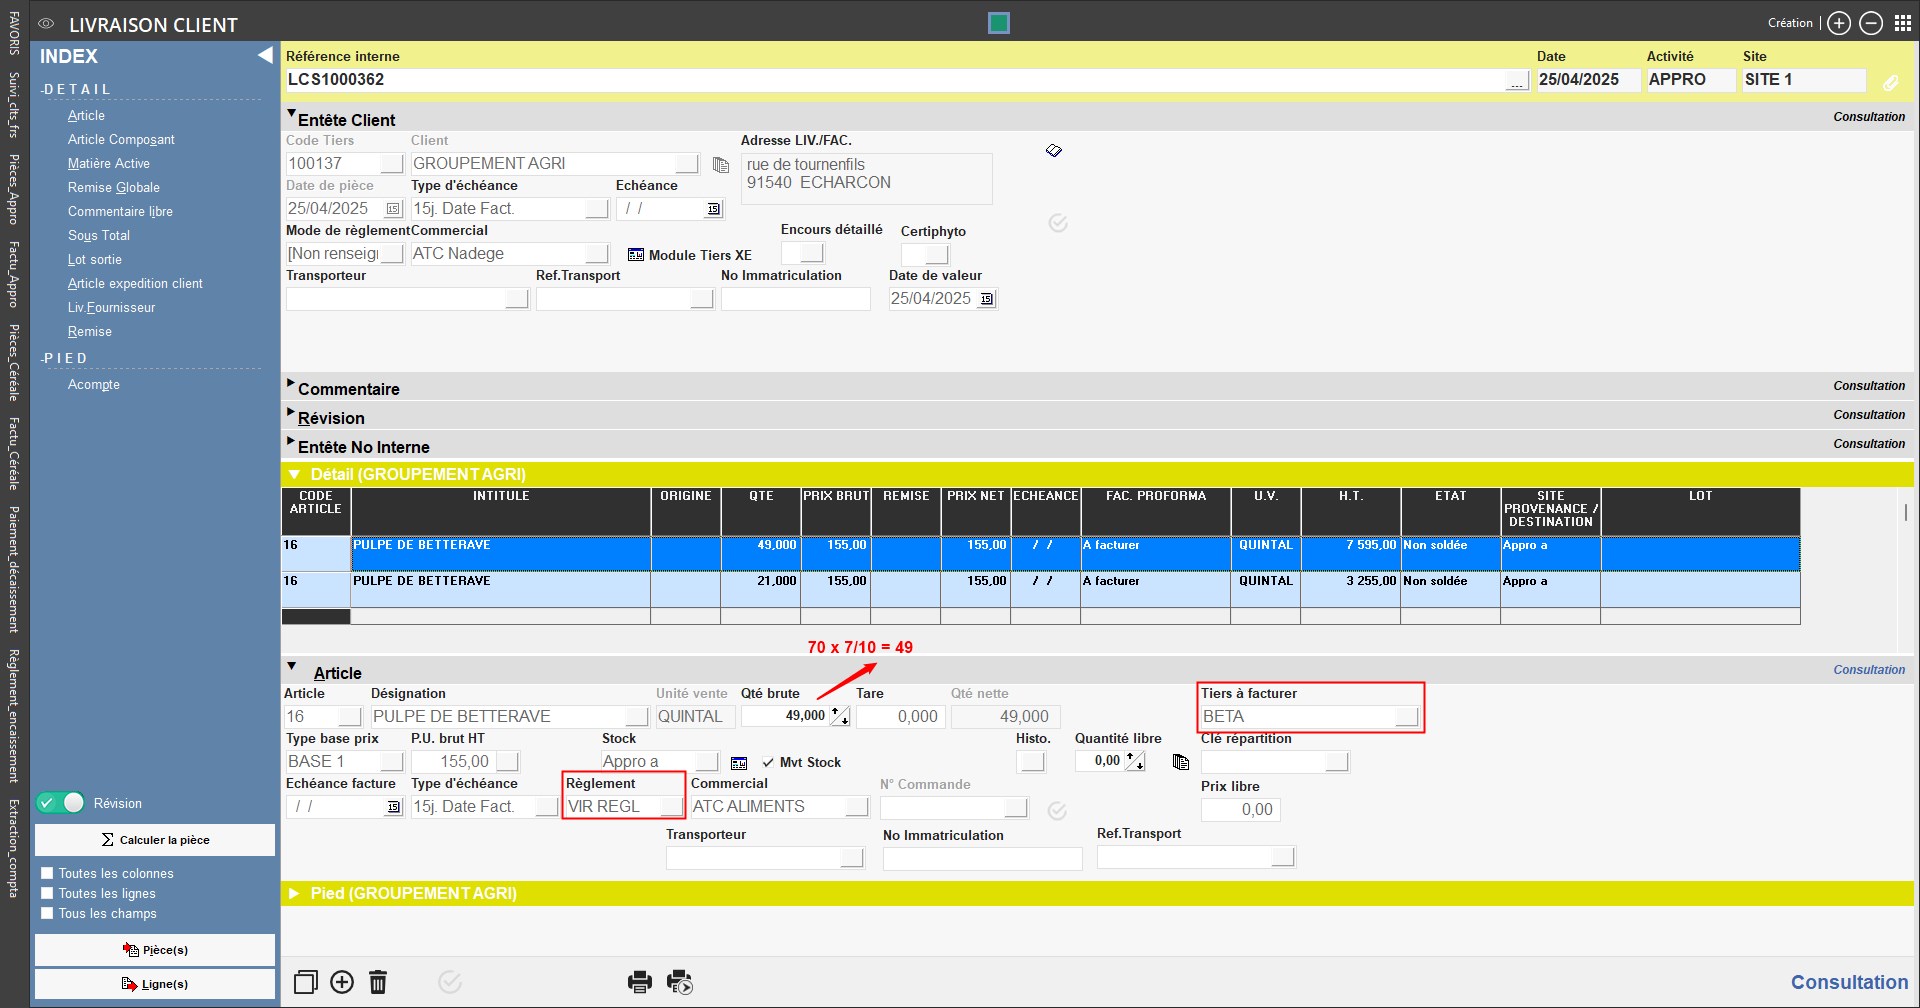The width and height of the screenshot is (1920, 1008).
Task: Select Acompte in the index list
Action: [x=94, y=384]
